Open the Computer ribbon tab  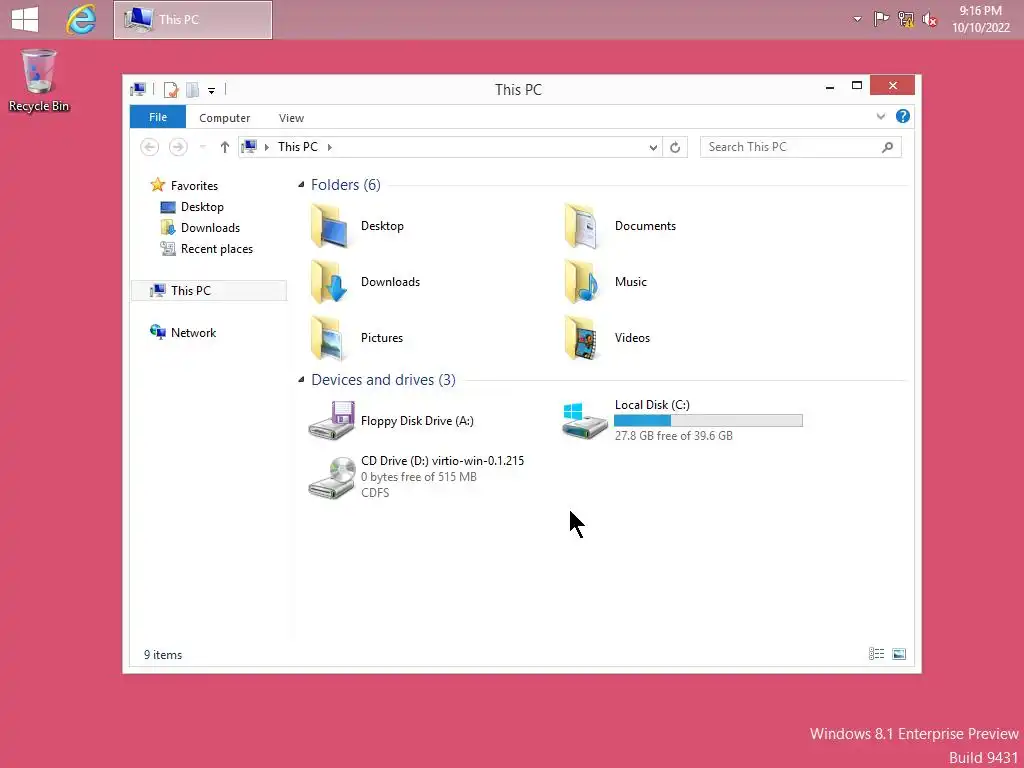[x=225, y=118]
